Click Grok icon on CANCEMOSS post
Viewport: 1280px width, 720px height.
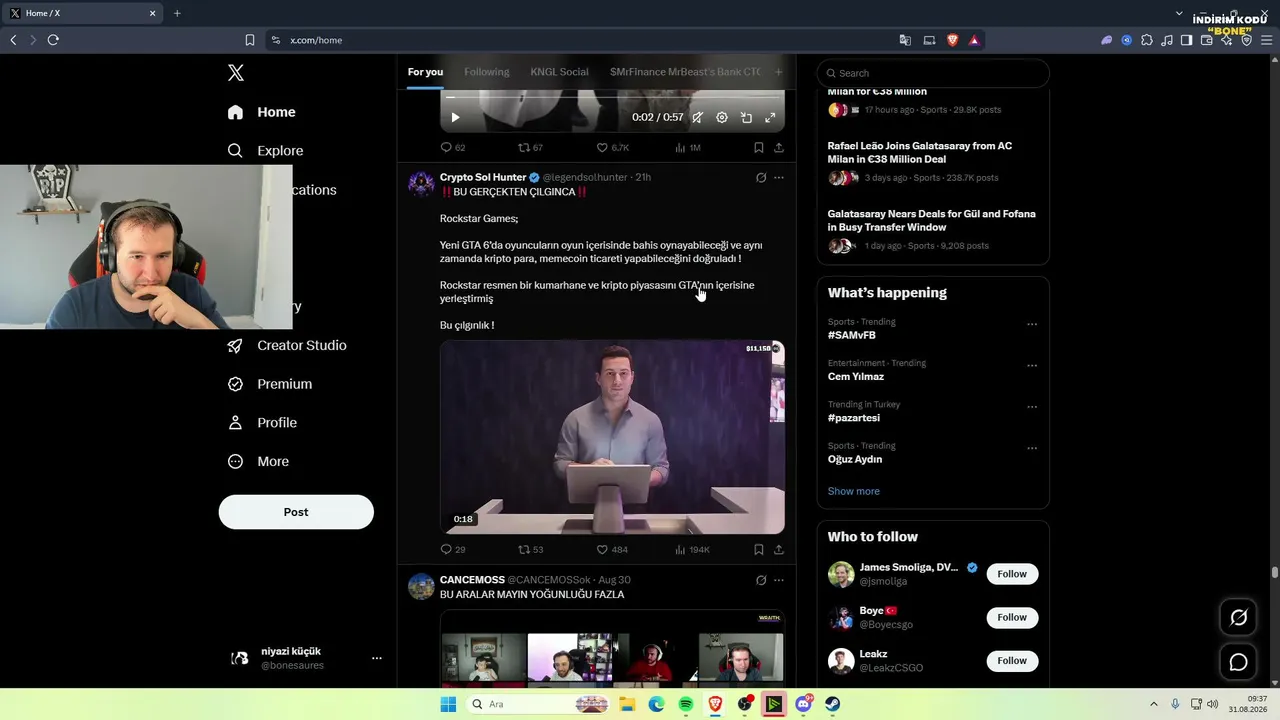point(761,580)
